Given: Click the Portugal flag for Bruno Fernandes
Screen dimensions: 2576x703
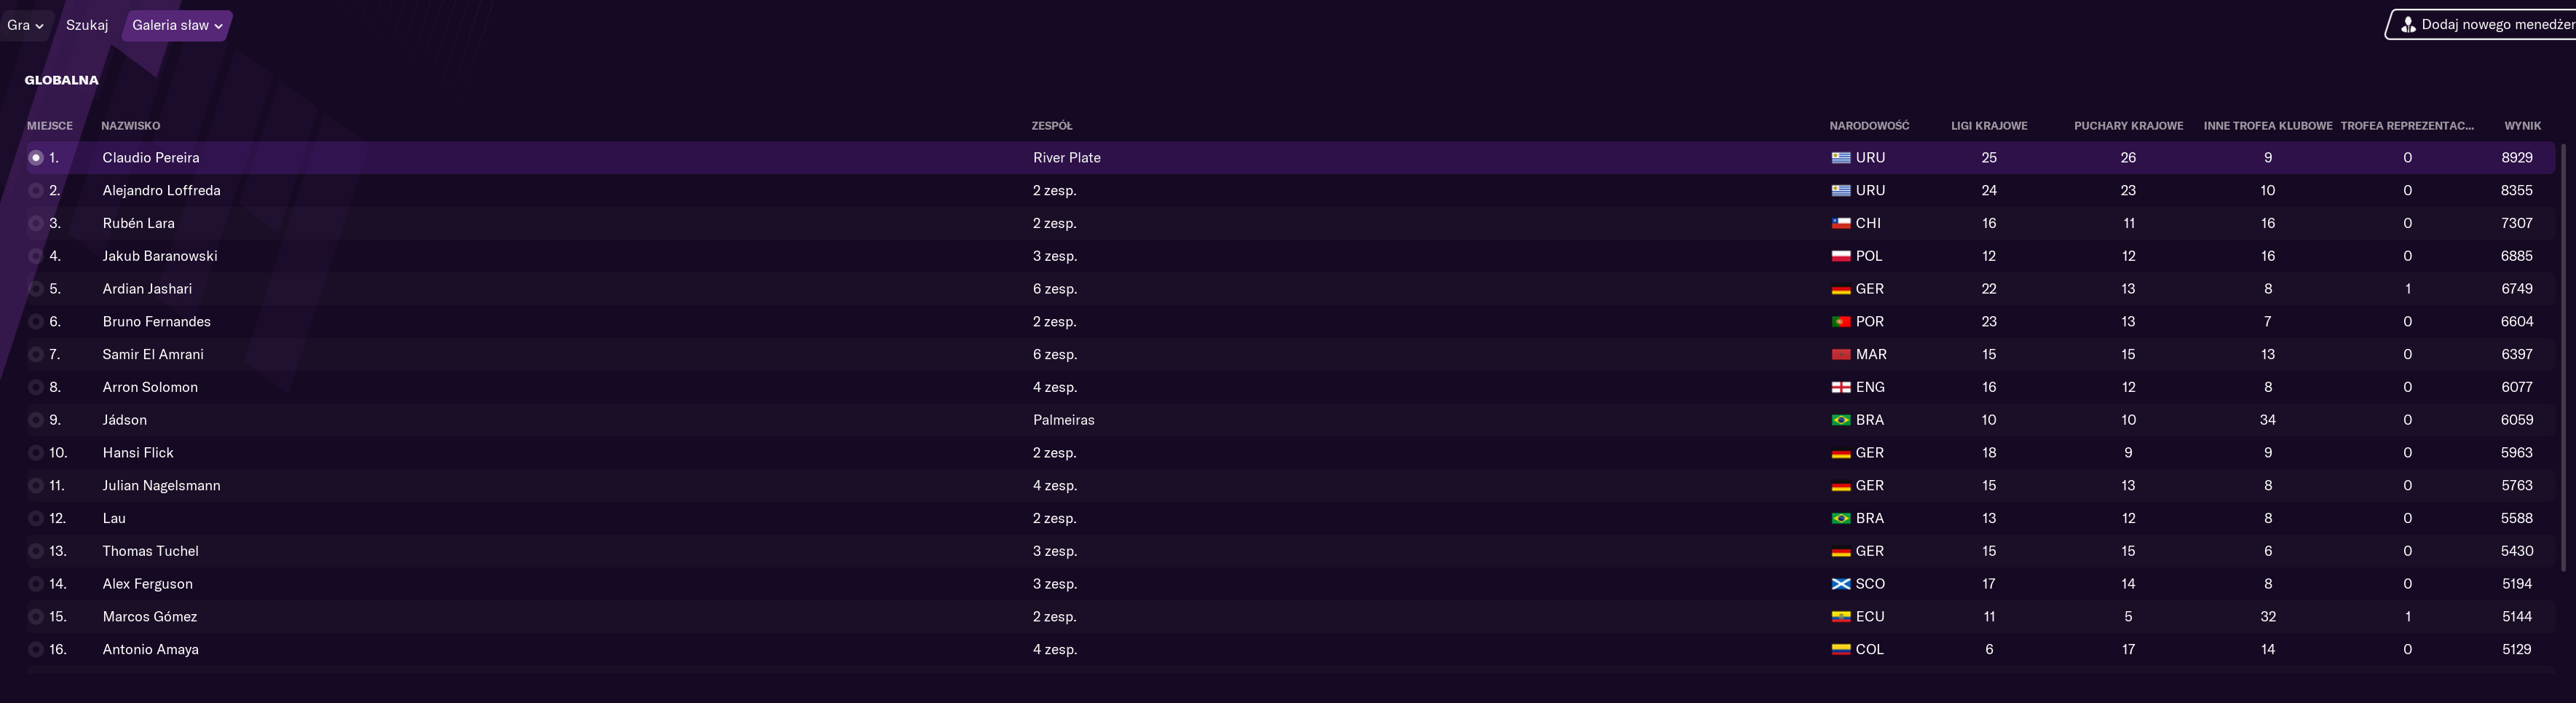Looking at the screenshot, I should (x=1840, y=322).
